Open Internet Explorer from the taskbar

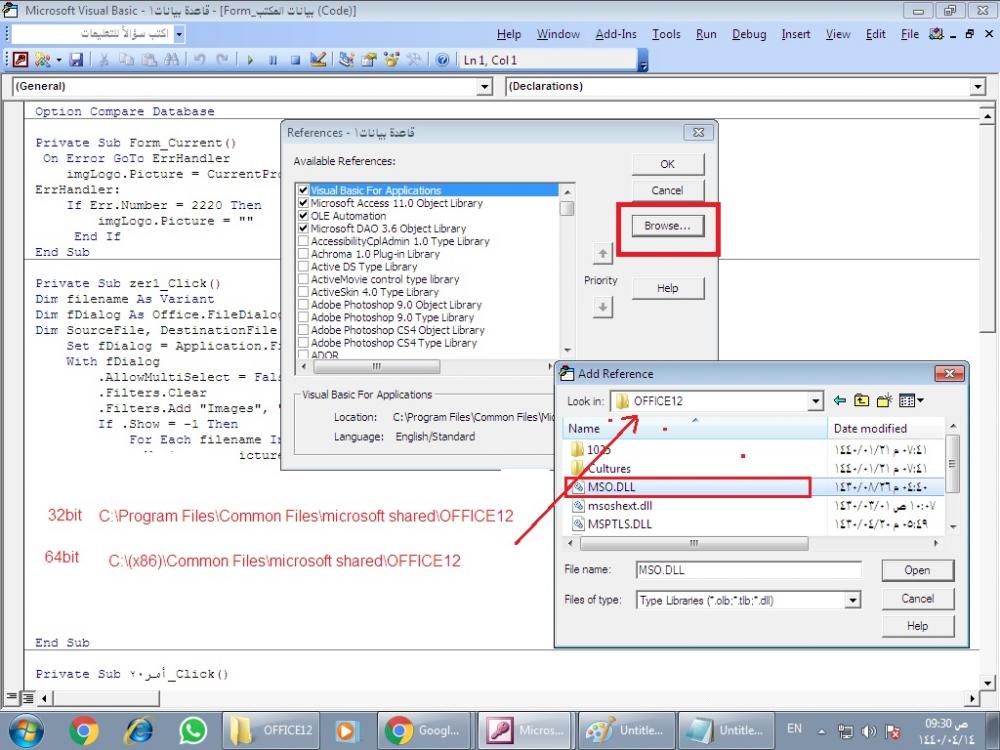(x=139, y=730)
